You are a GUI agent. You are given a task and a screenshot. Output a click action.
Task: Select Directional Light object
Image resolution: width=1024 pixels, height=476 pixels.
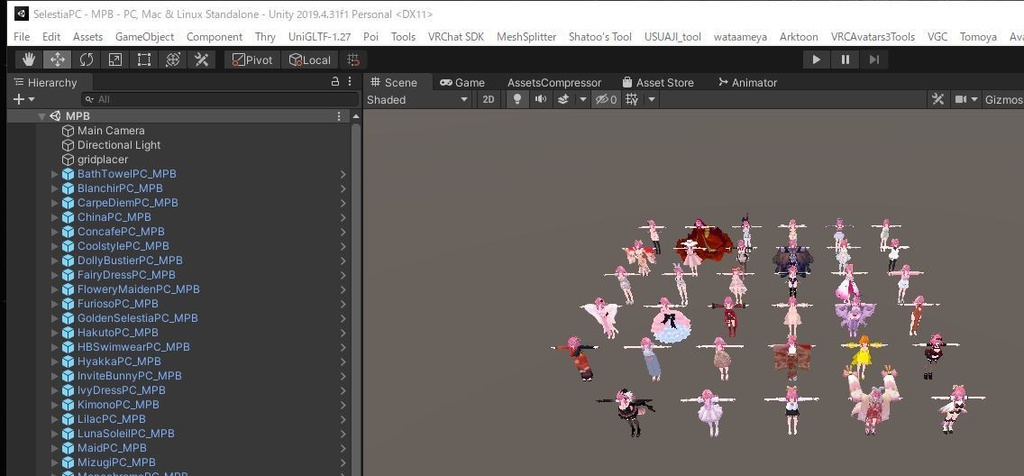pyautogui.click(x=119, y=145)
